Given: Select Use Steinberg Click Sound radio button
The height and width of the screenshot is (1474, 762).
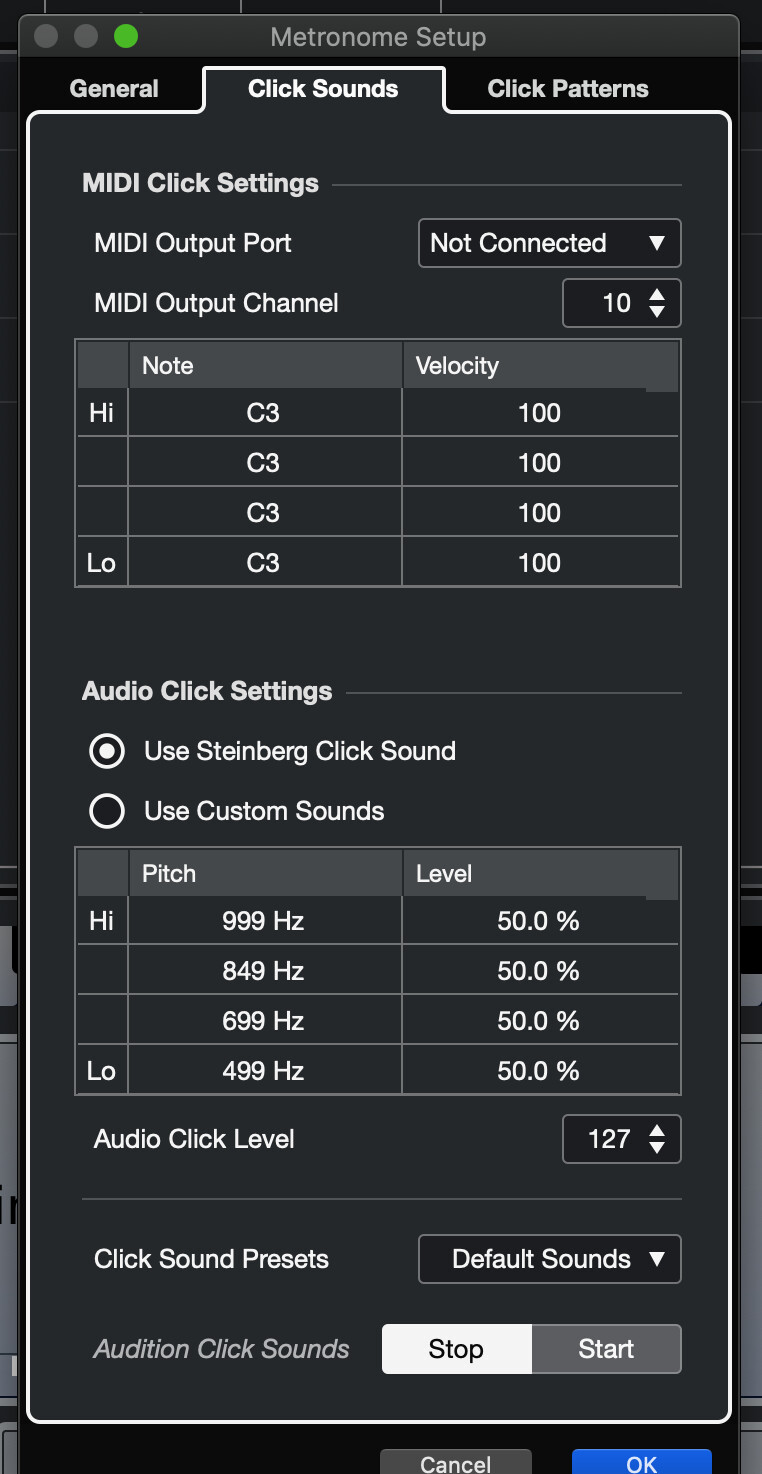Looking at the screenshot, I should [x=107, y=751].
